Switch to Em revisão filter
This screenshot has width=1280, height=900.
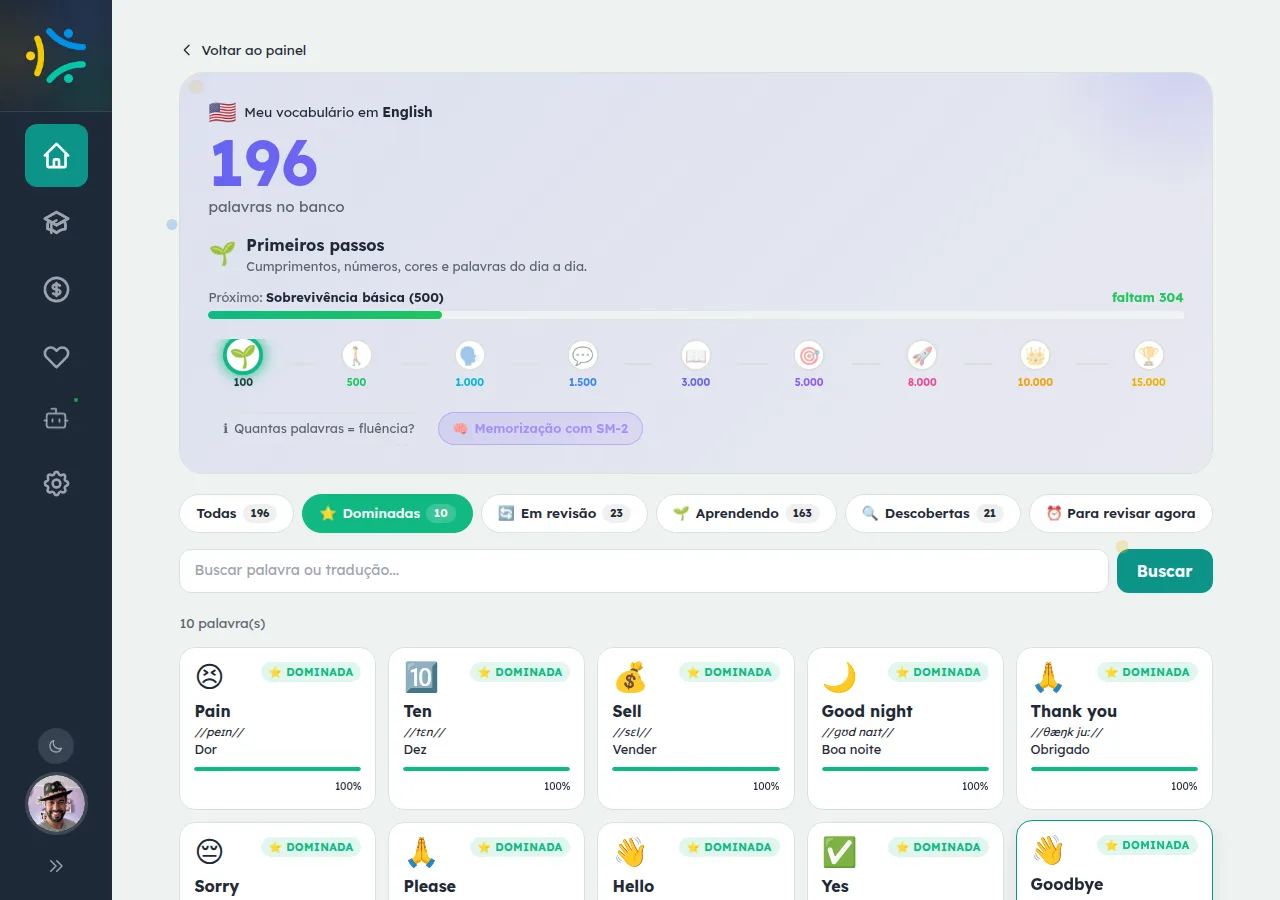point(564,513)
